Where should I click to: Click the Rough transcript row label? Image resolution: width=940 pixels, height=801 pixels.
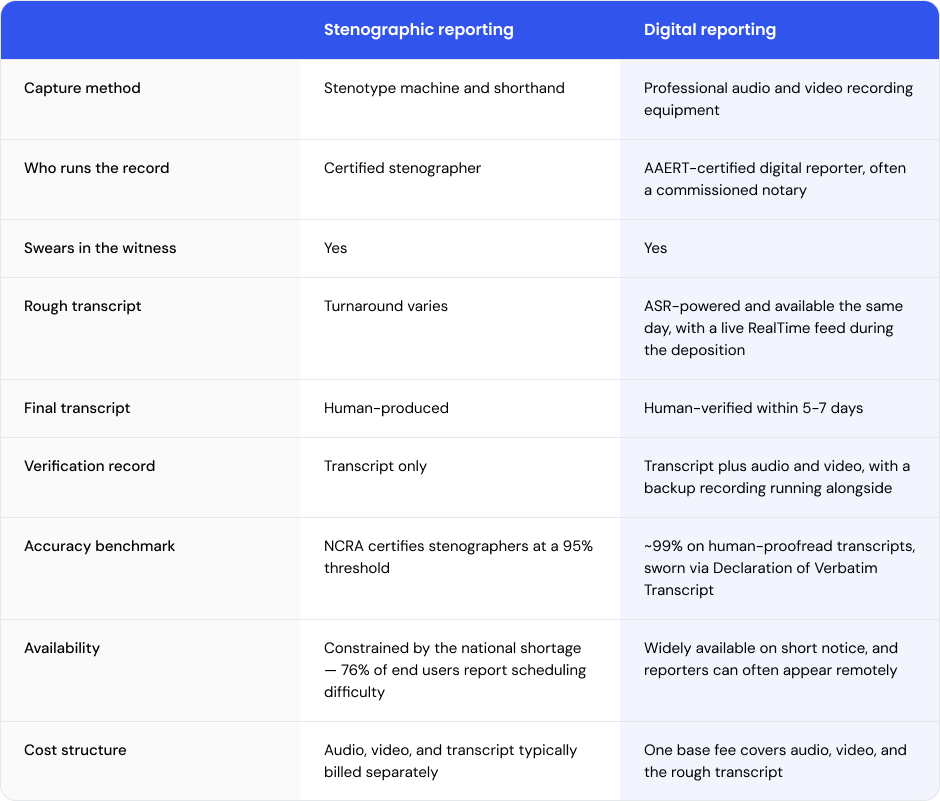tap(83, 306)
